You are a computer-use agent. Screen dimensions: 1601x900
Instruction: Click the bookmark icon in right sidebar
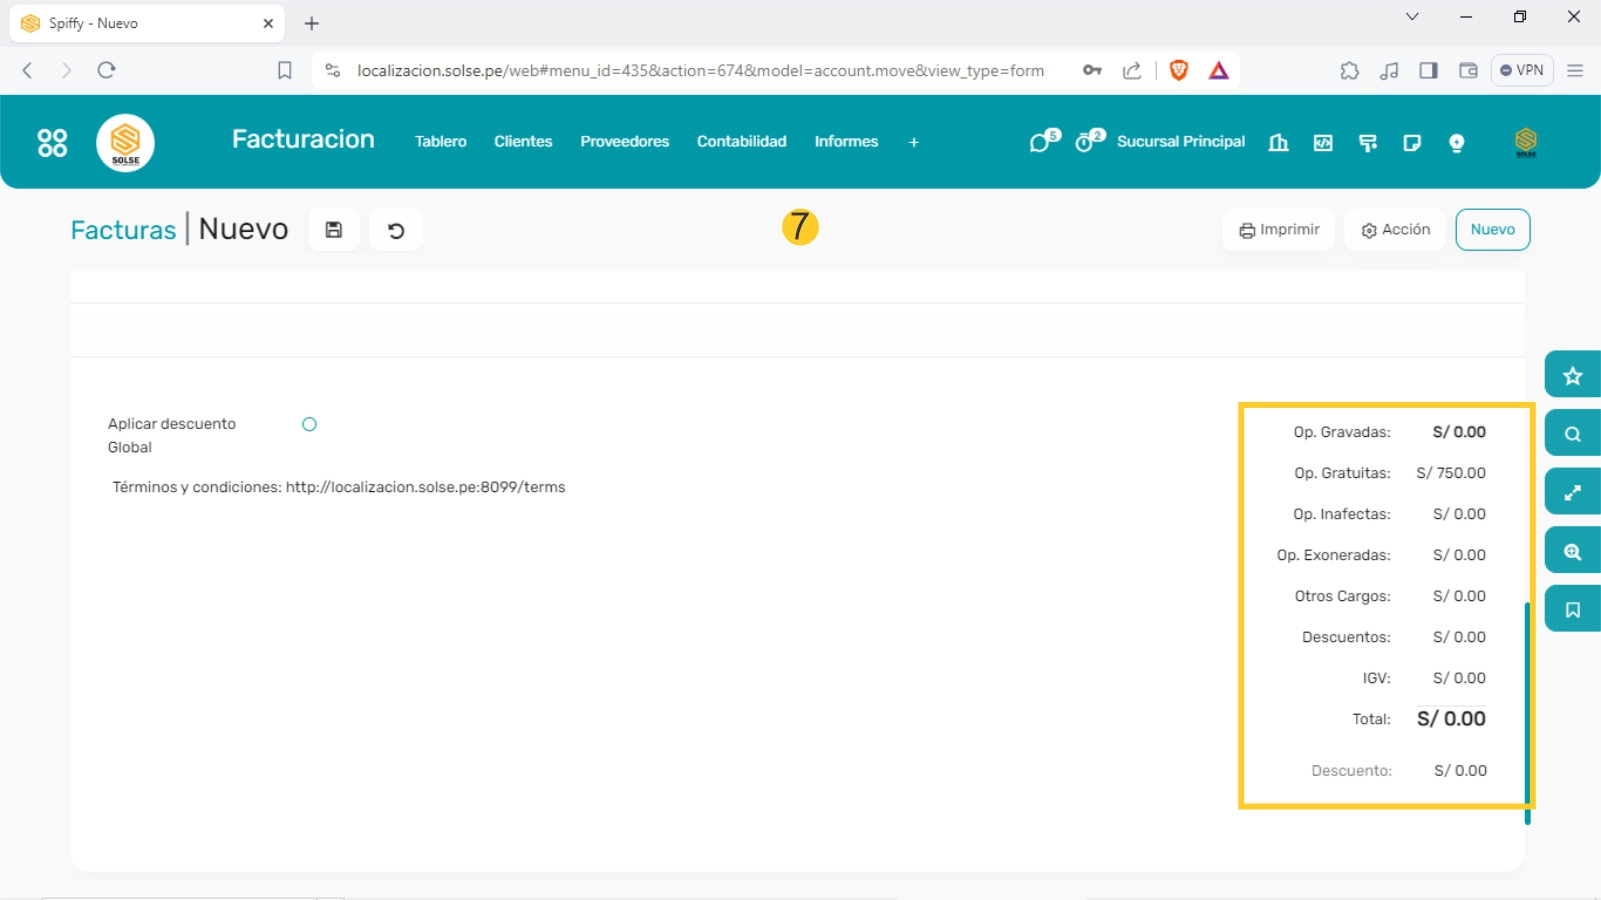1572,610
